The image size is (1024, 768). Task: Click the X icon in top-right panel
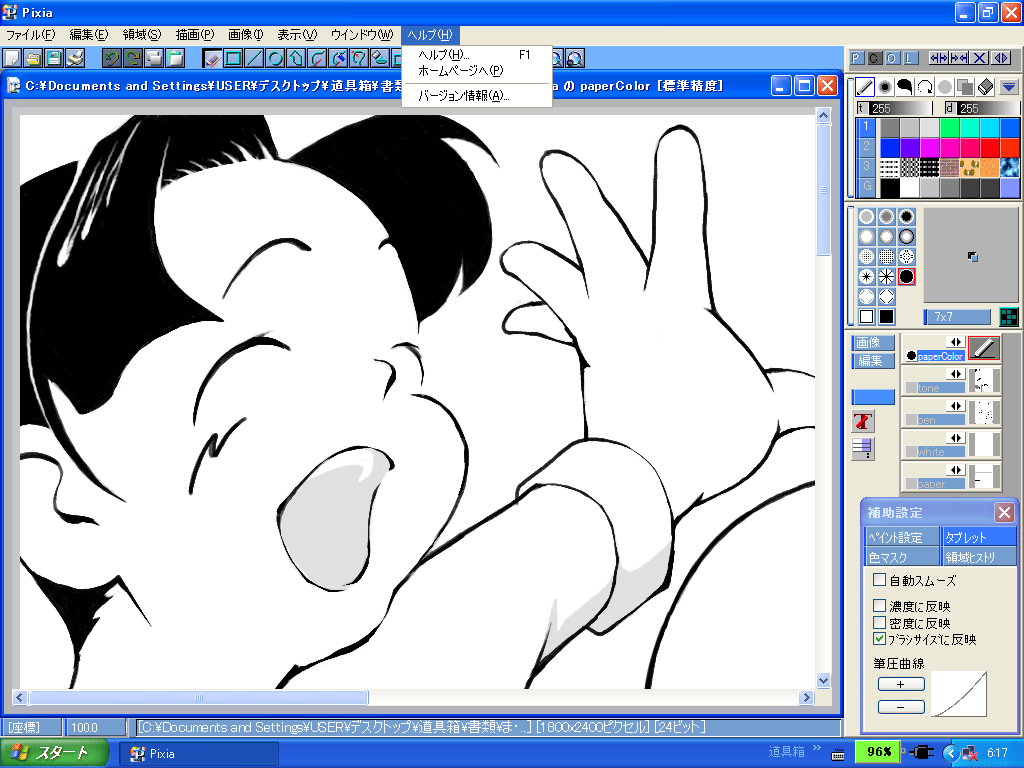980,58
